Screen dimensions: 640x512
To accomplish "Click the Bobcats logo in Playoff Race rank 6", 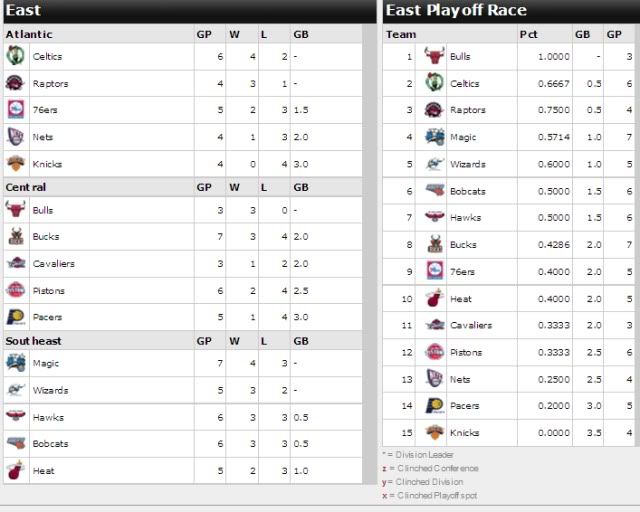I will [x=434, y=190].
